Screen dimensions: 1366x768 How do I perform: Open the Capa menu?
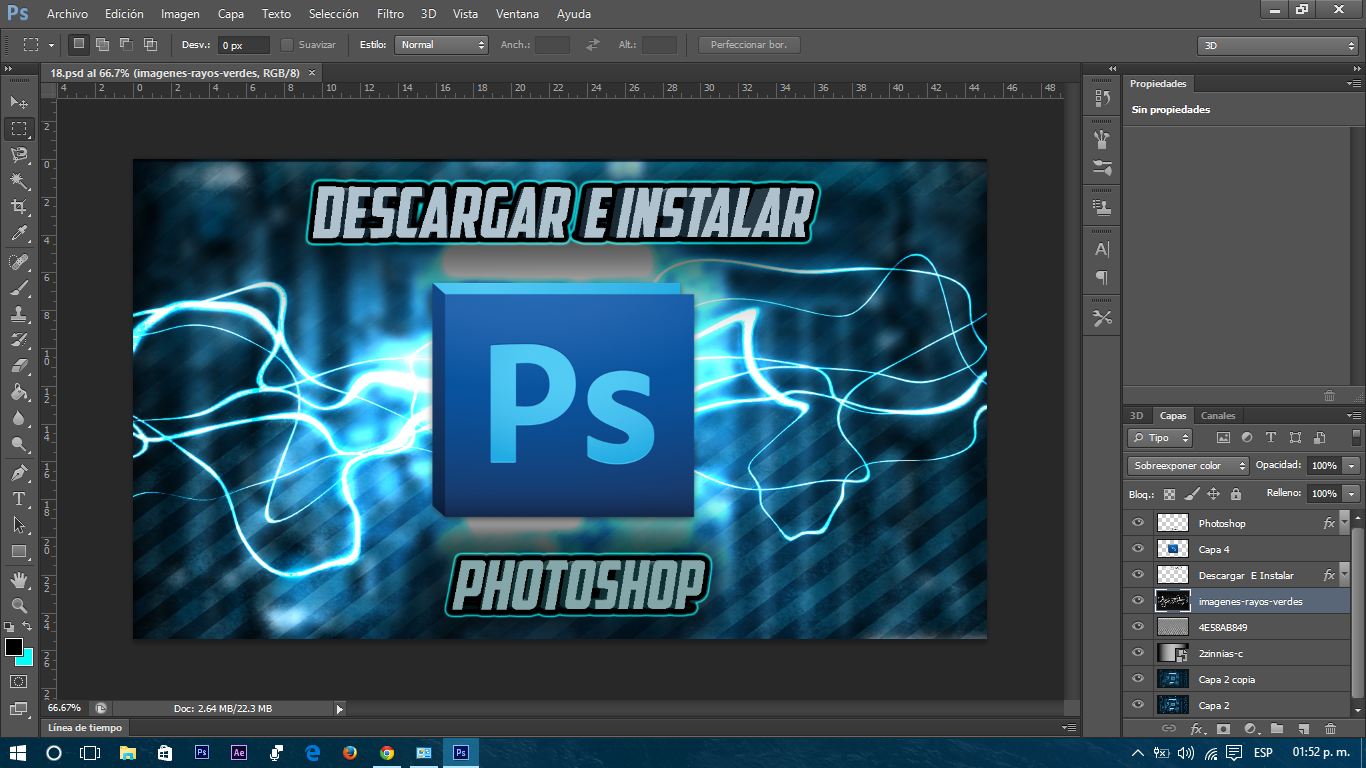[231, 14]
